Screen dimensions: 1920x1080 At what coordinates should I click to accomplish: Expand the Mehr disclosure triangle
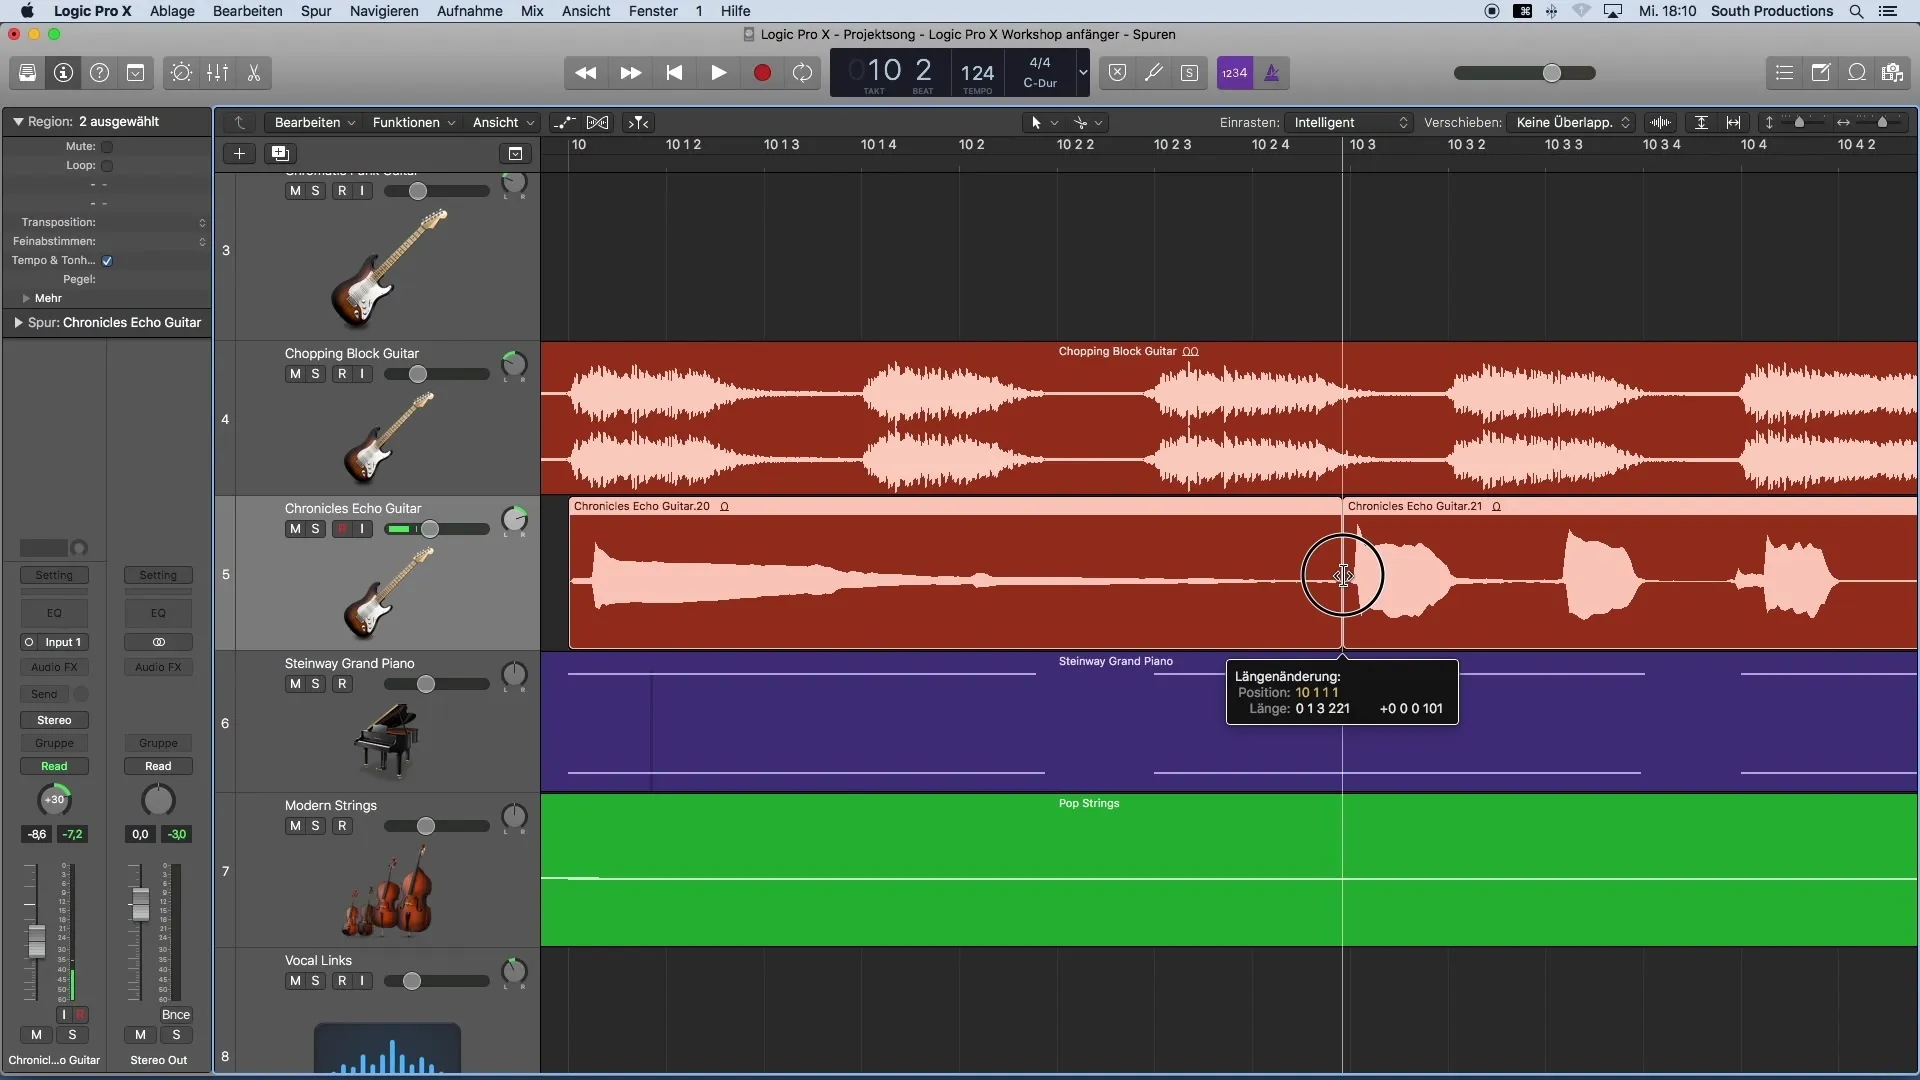tap(26, 298)
